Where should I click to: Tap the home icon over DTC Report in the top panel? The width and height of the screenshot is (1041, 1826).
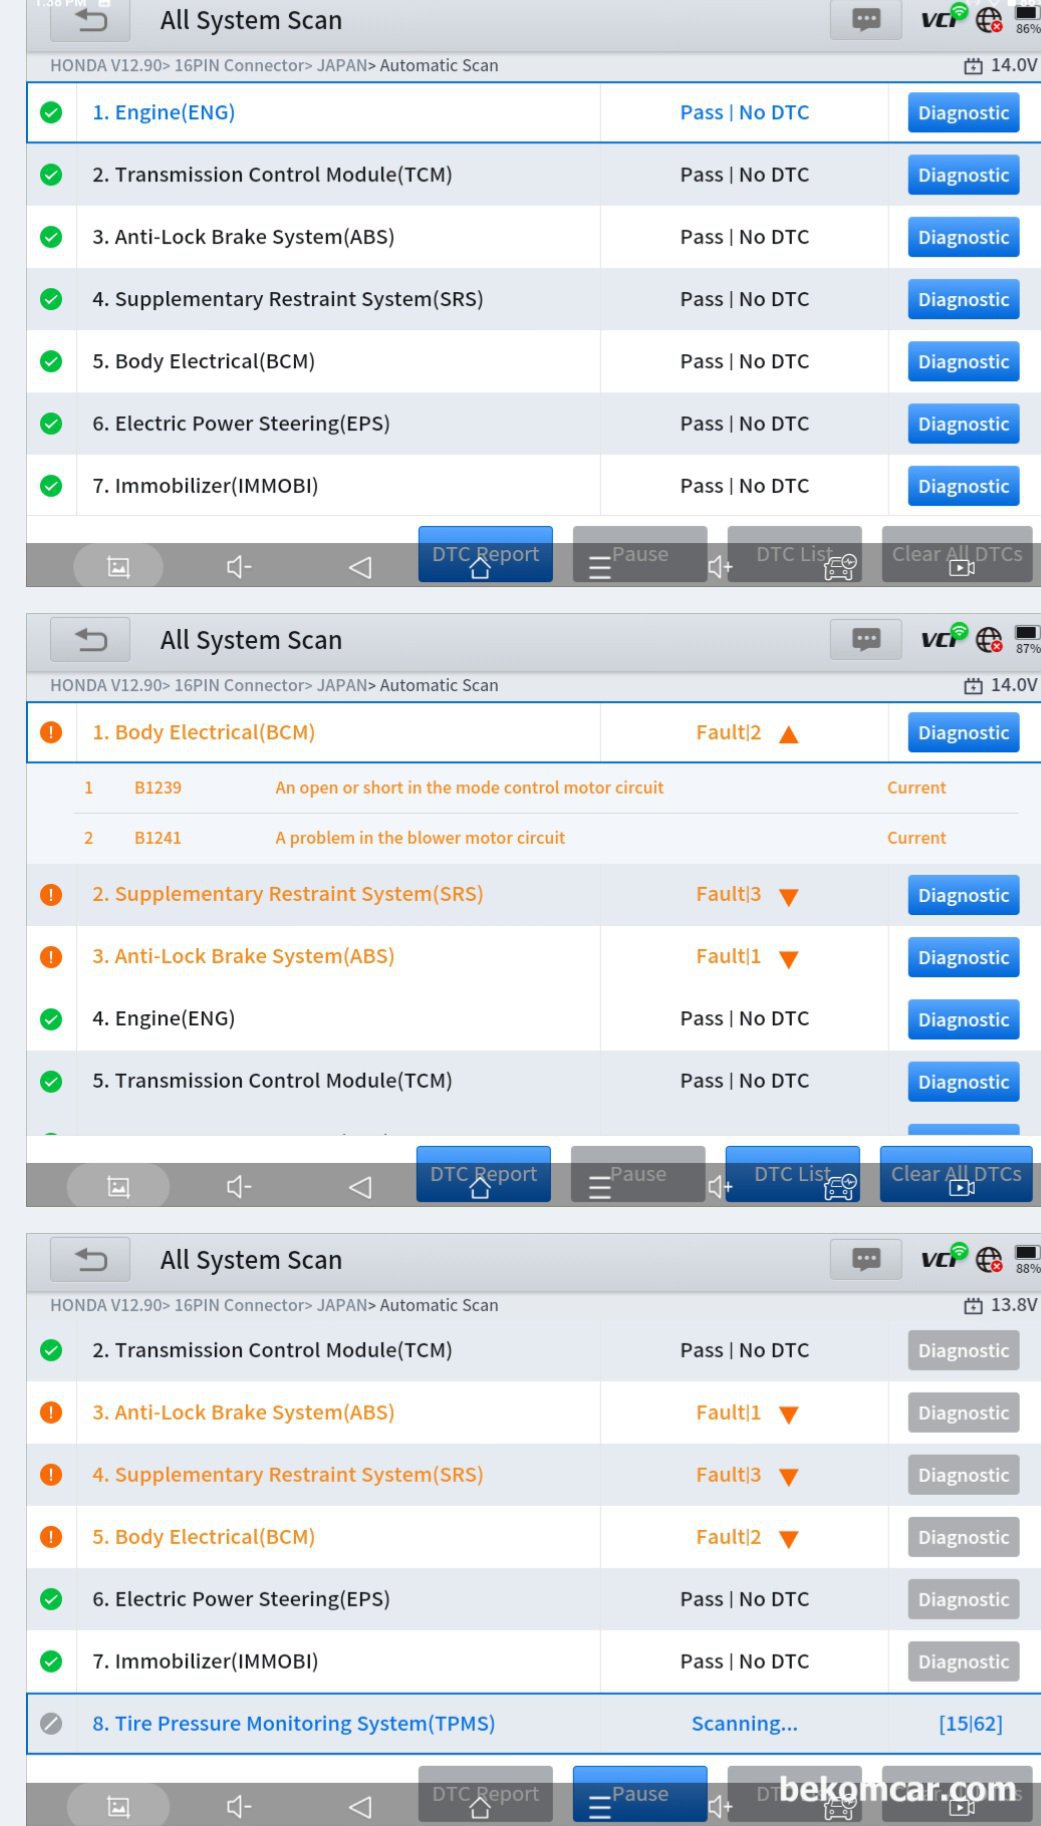[x=480, y=568]
